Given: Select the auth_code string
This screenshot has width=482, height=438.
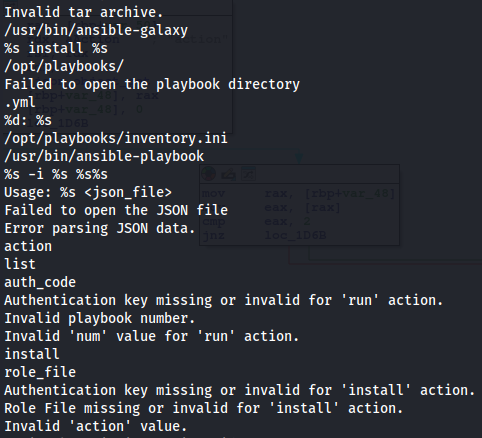Looking at the screenshot, I should 40,282.
